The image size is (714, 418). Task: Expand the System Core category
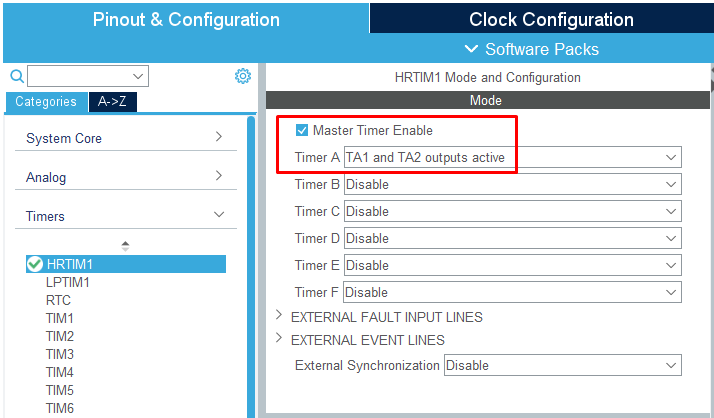pyautogui.click(x=125, y=138)
